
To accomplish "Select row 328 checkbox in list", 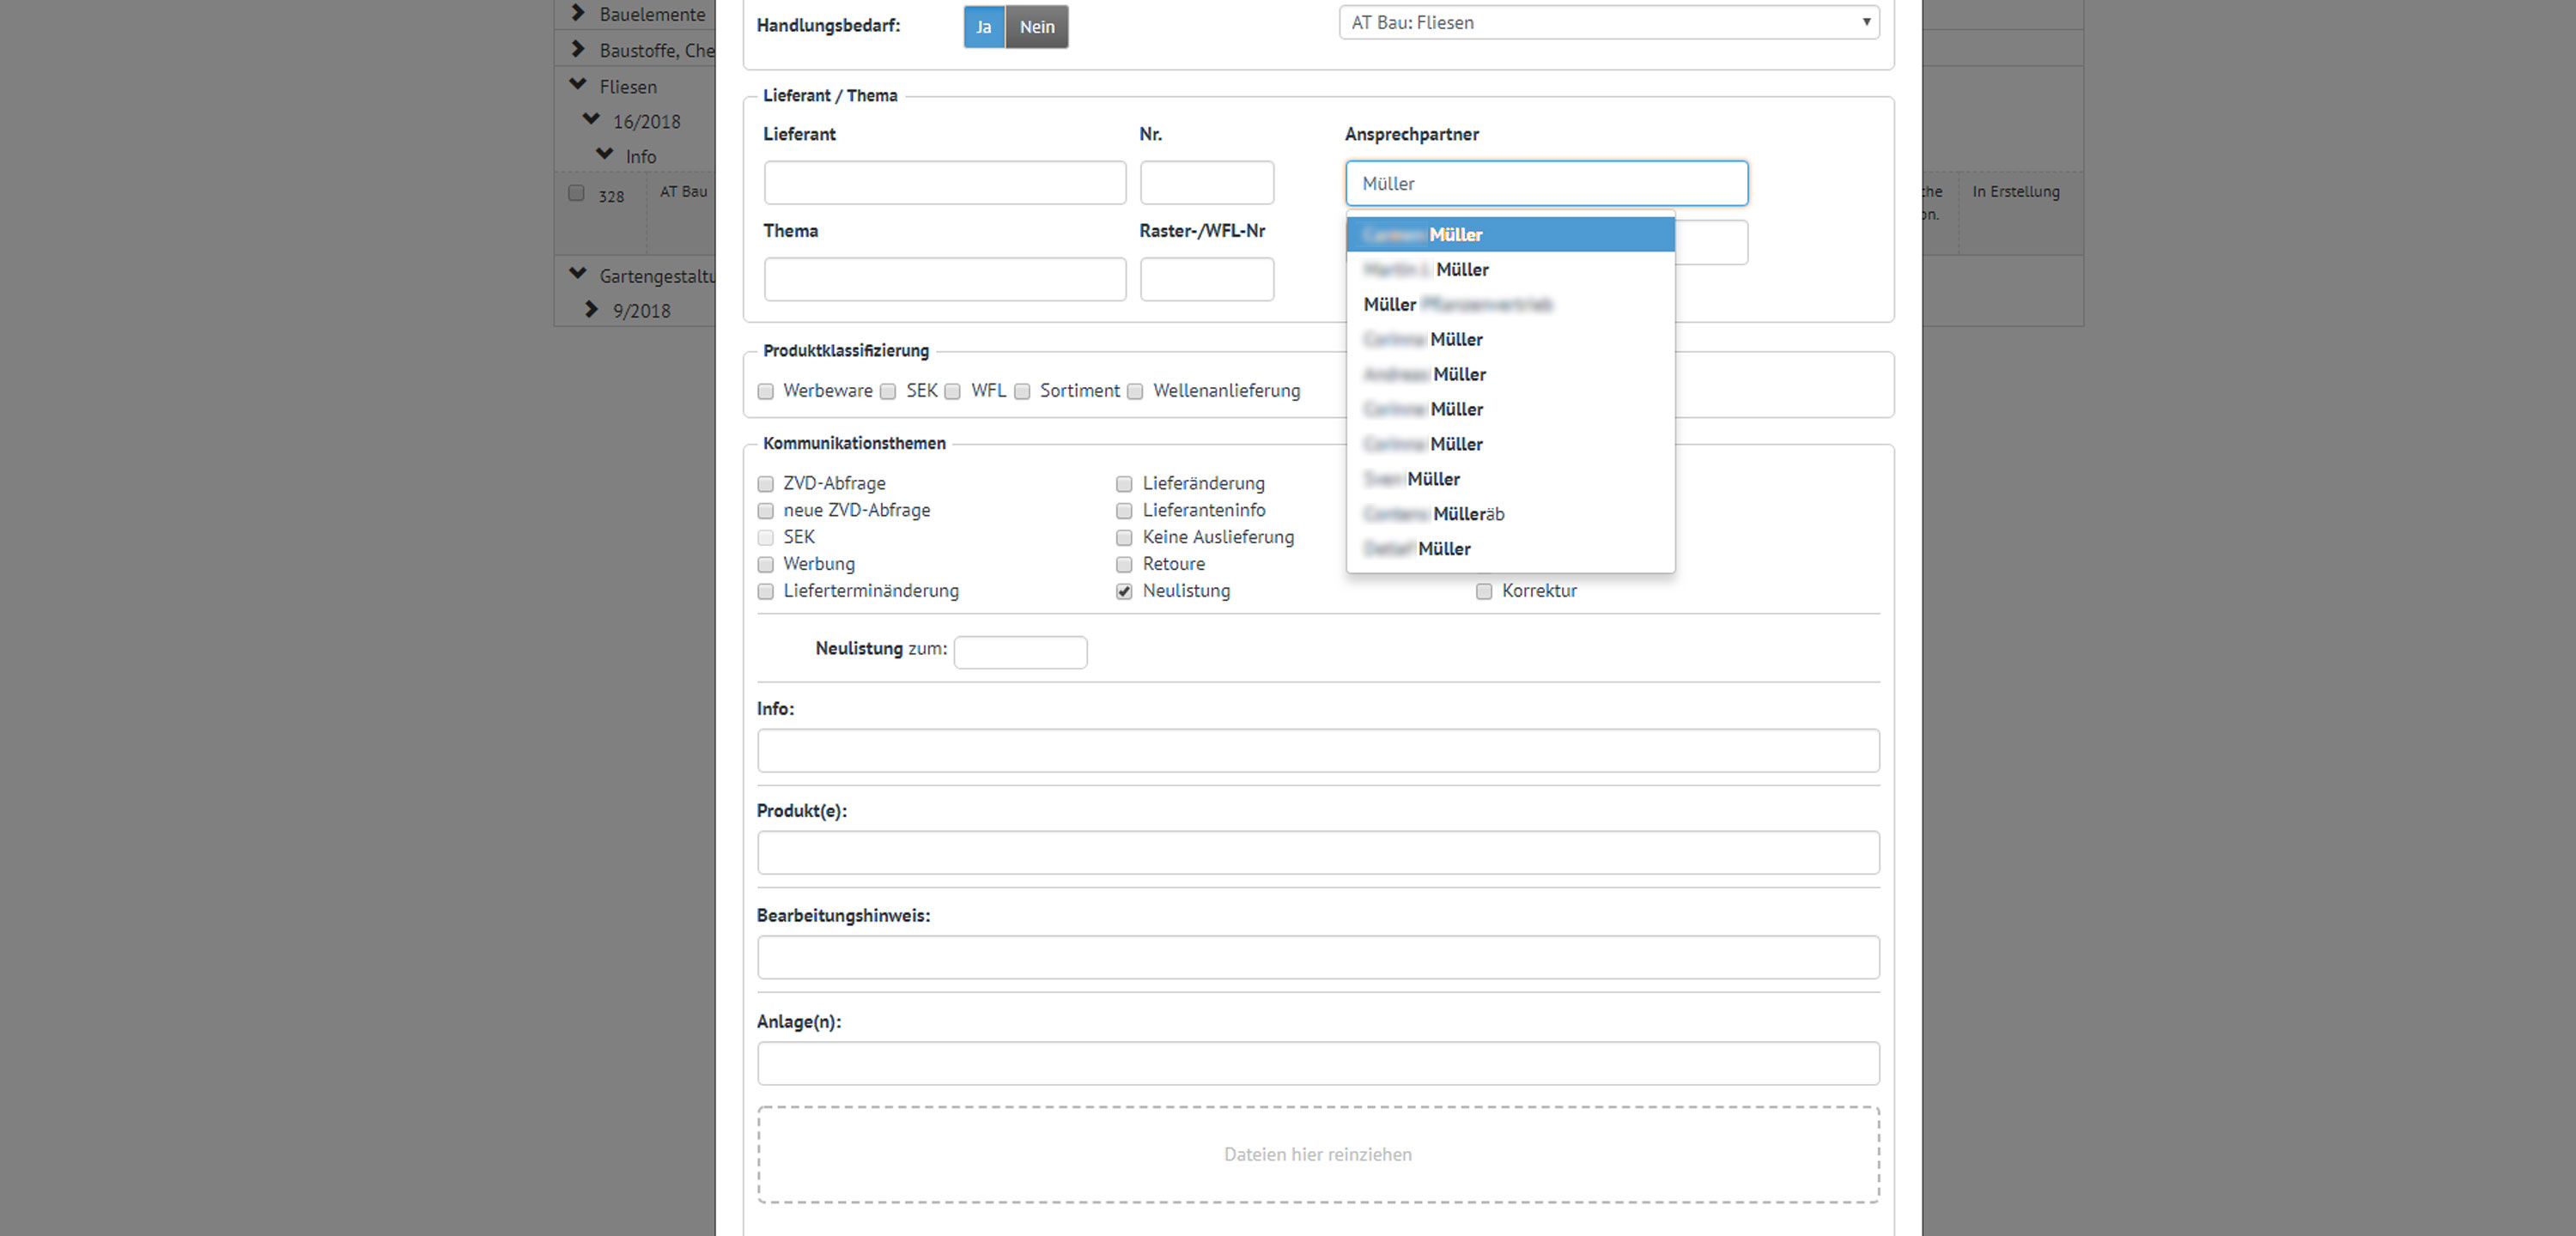I will 576,193.
